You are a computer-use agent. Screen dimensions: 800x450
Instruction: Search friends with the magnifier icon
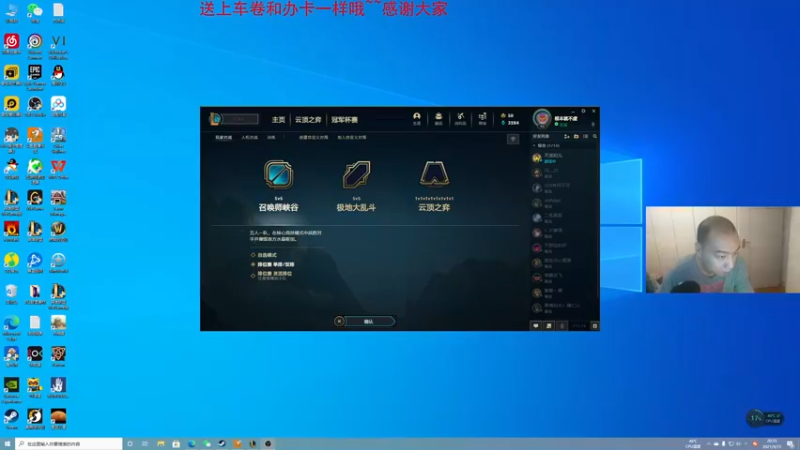tap(594, 136)
